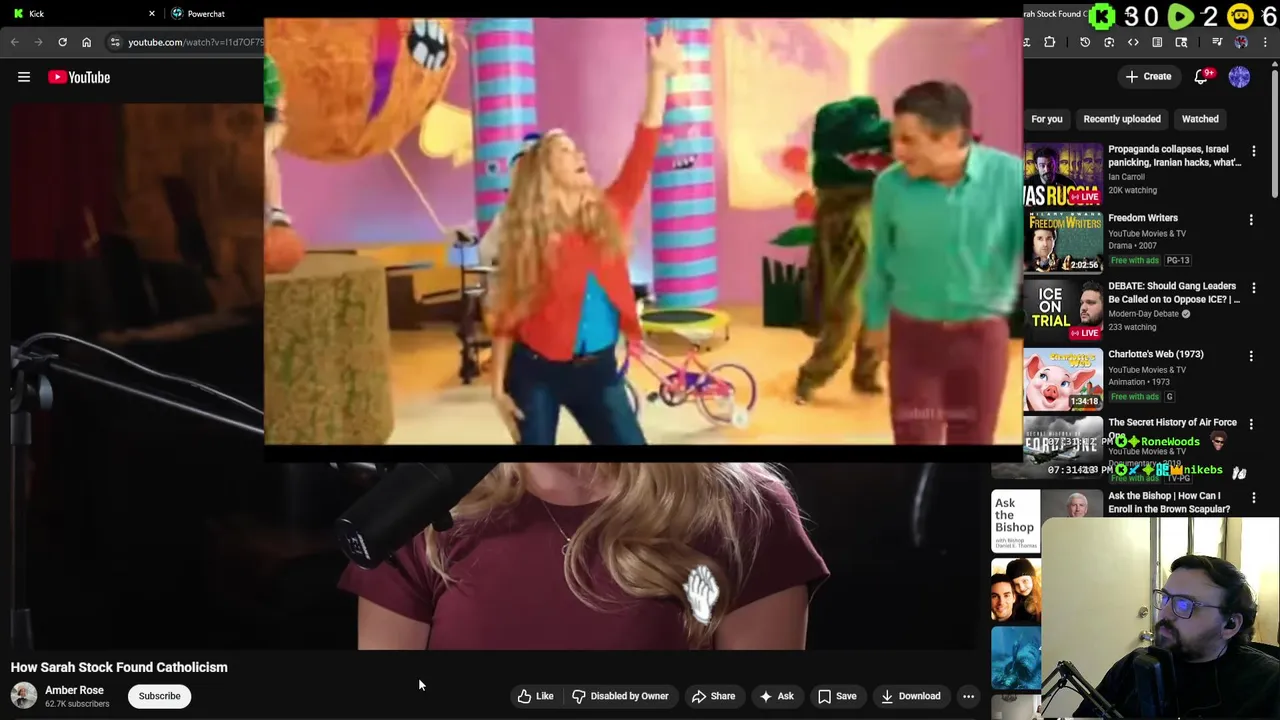Viewport: 1280px width, 720px height.
Task: Switch to the Kick tab
Action: [80, 14]
